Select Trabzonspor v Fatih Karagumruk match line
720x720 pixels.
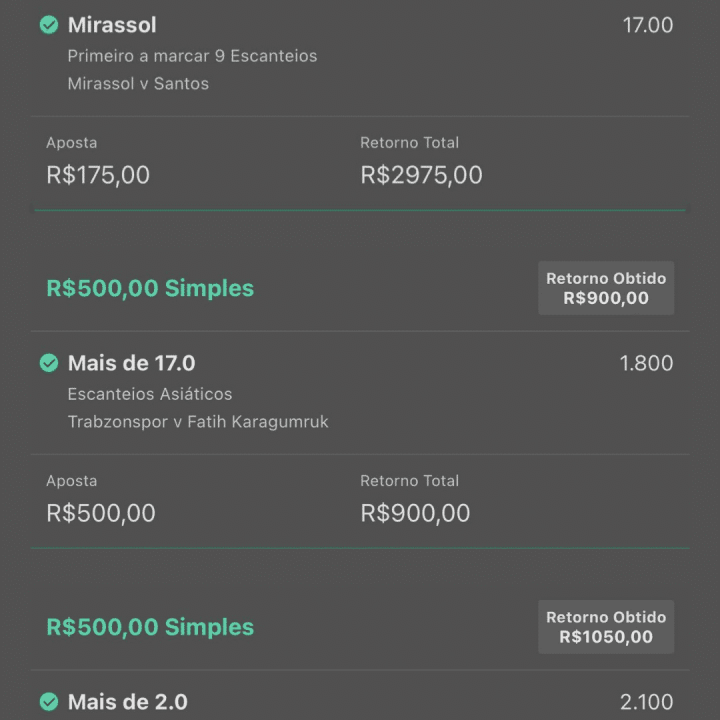tap(198, 422)
